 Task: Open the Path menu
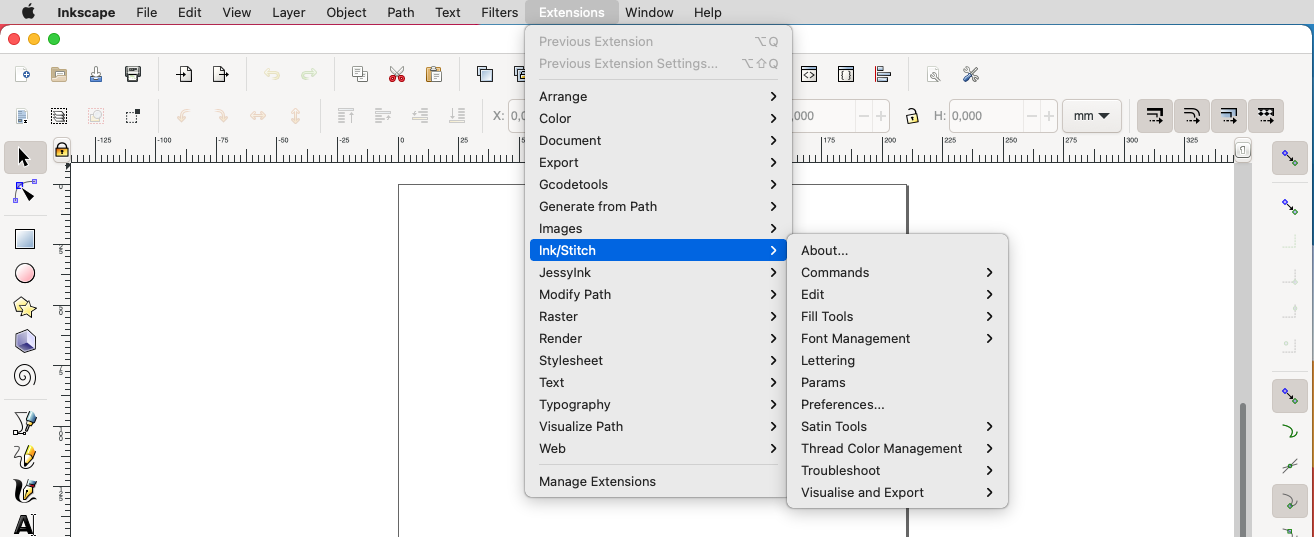pyautogui.click(x=400, y=12)
